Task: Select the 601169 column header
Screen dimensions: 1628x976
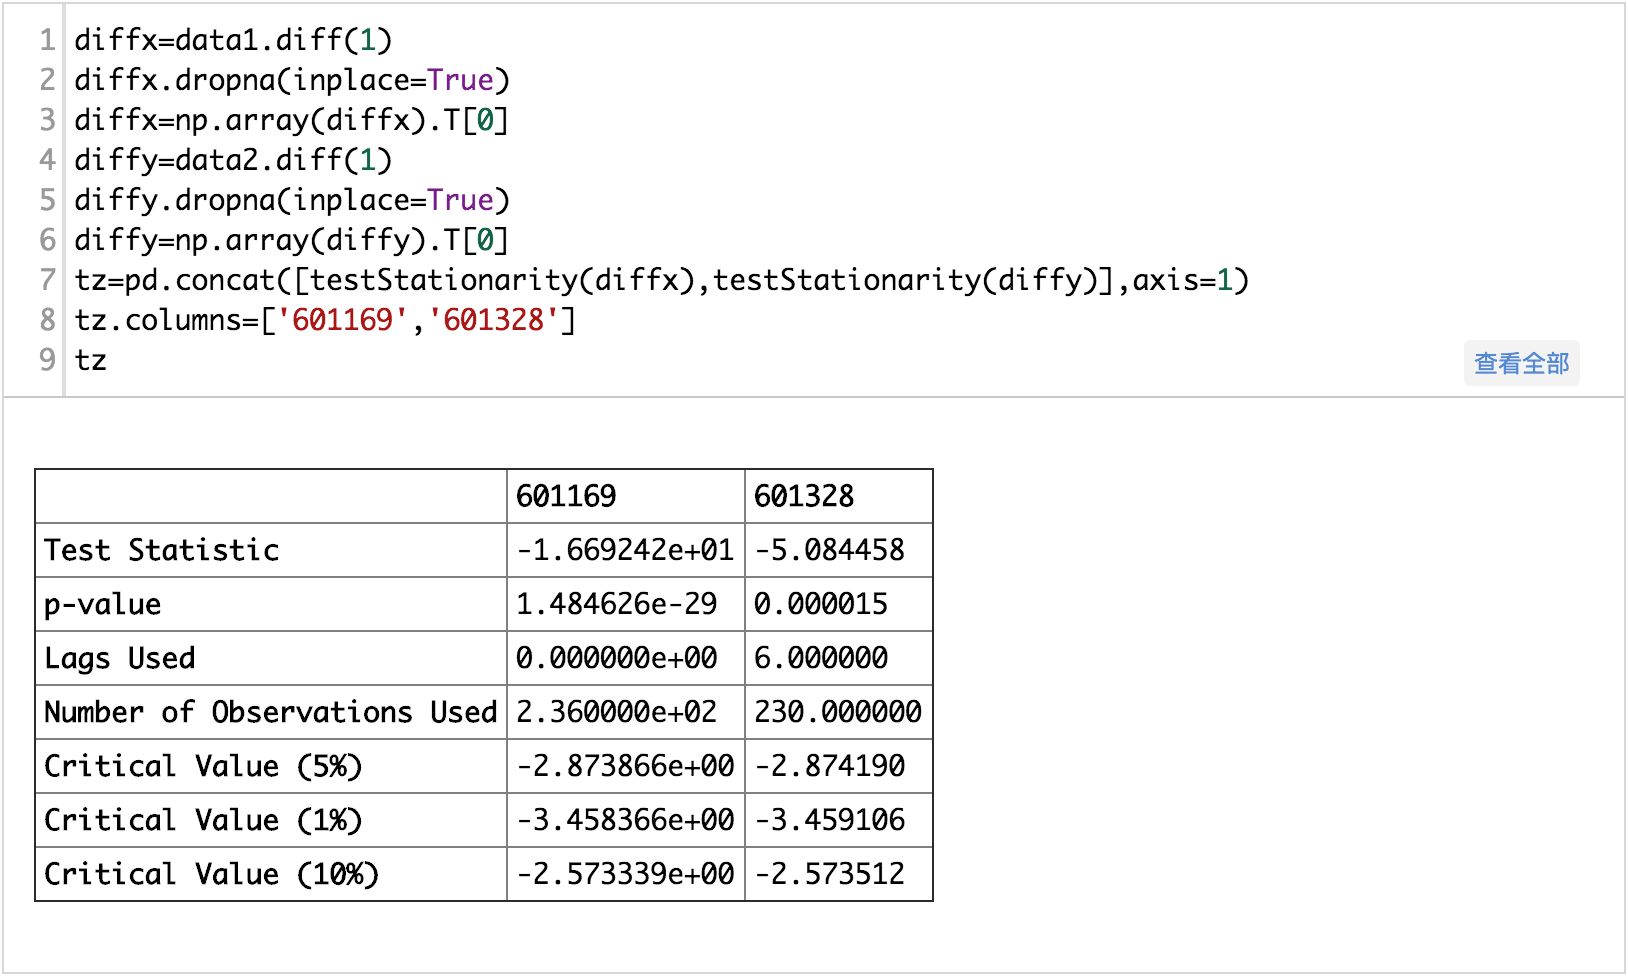Action: pyautogui.click(x=566, y=496)
